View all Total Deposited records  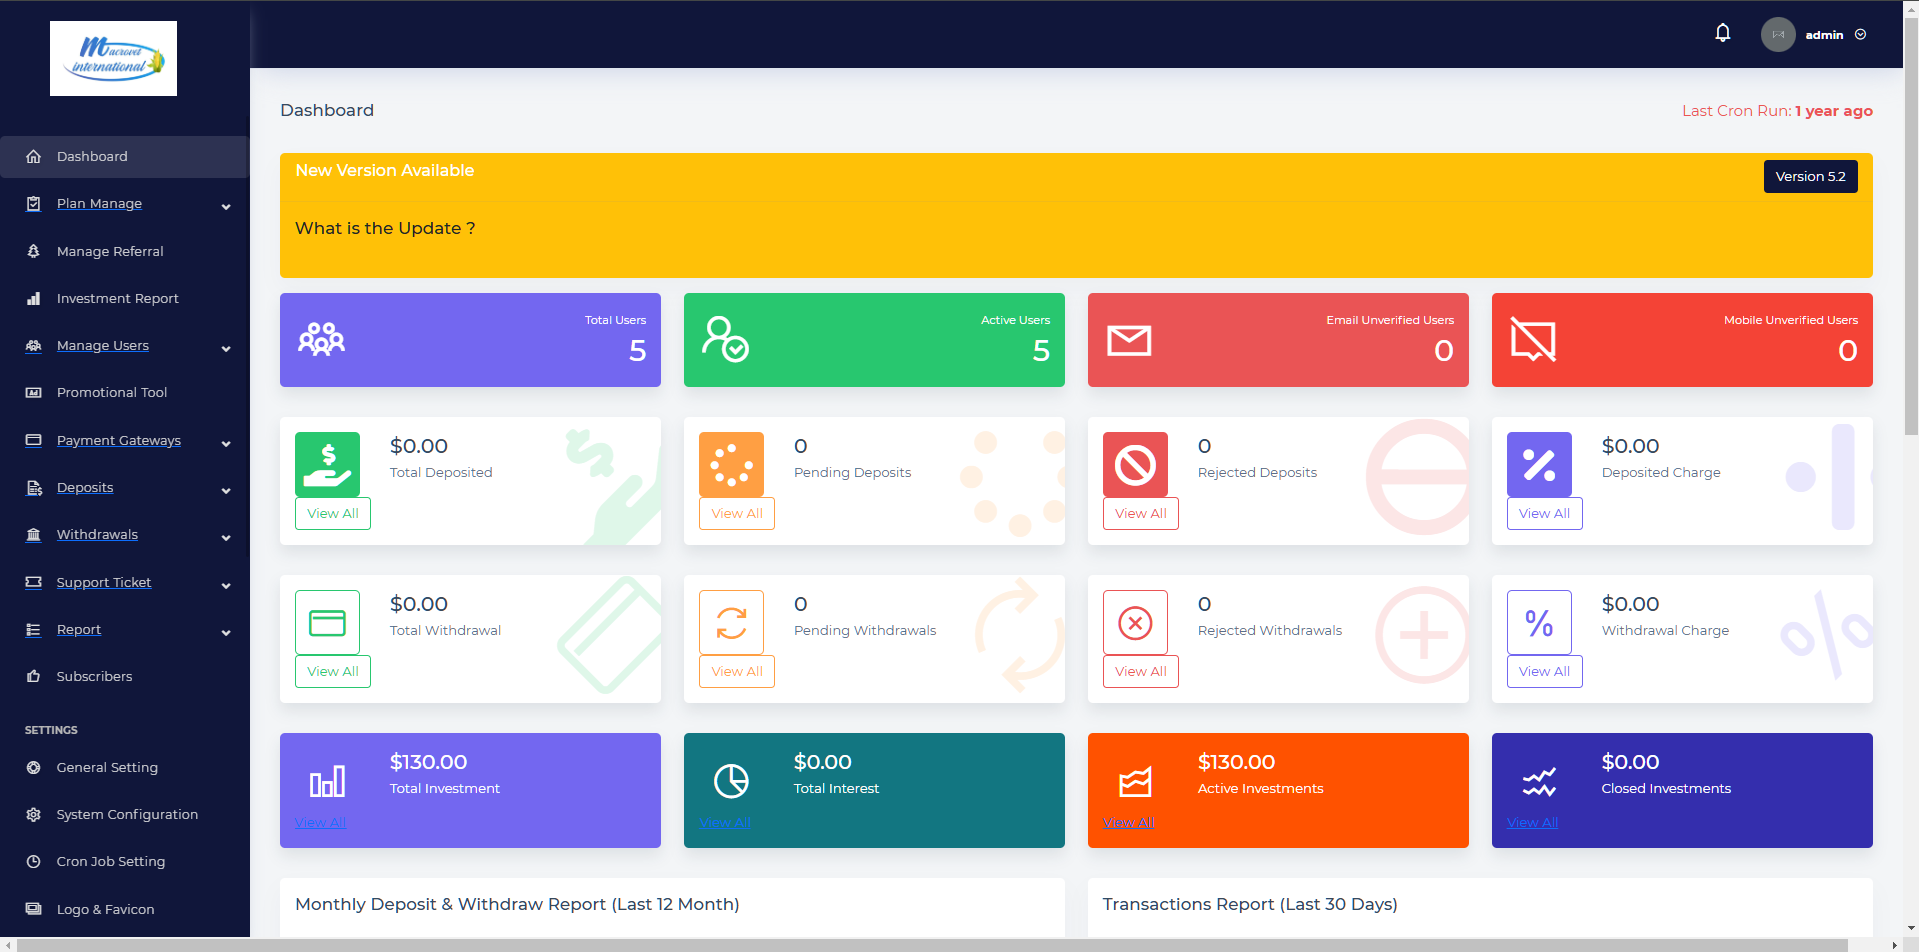click(x=333, y=513)
